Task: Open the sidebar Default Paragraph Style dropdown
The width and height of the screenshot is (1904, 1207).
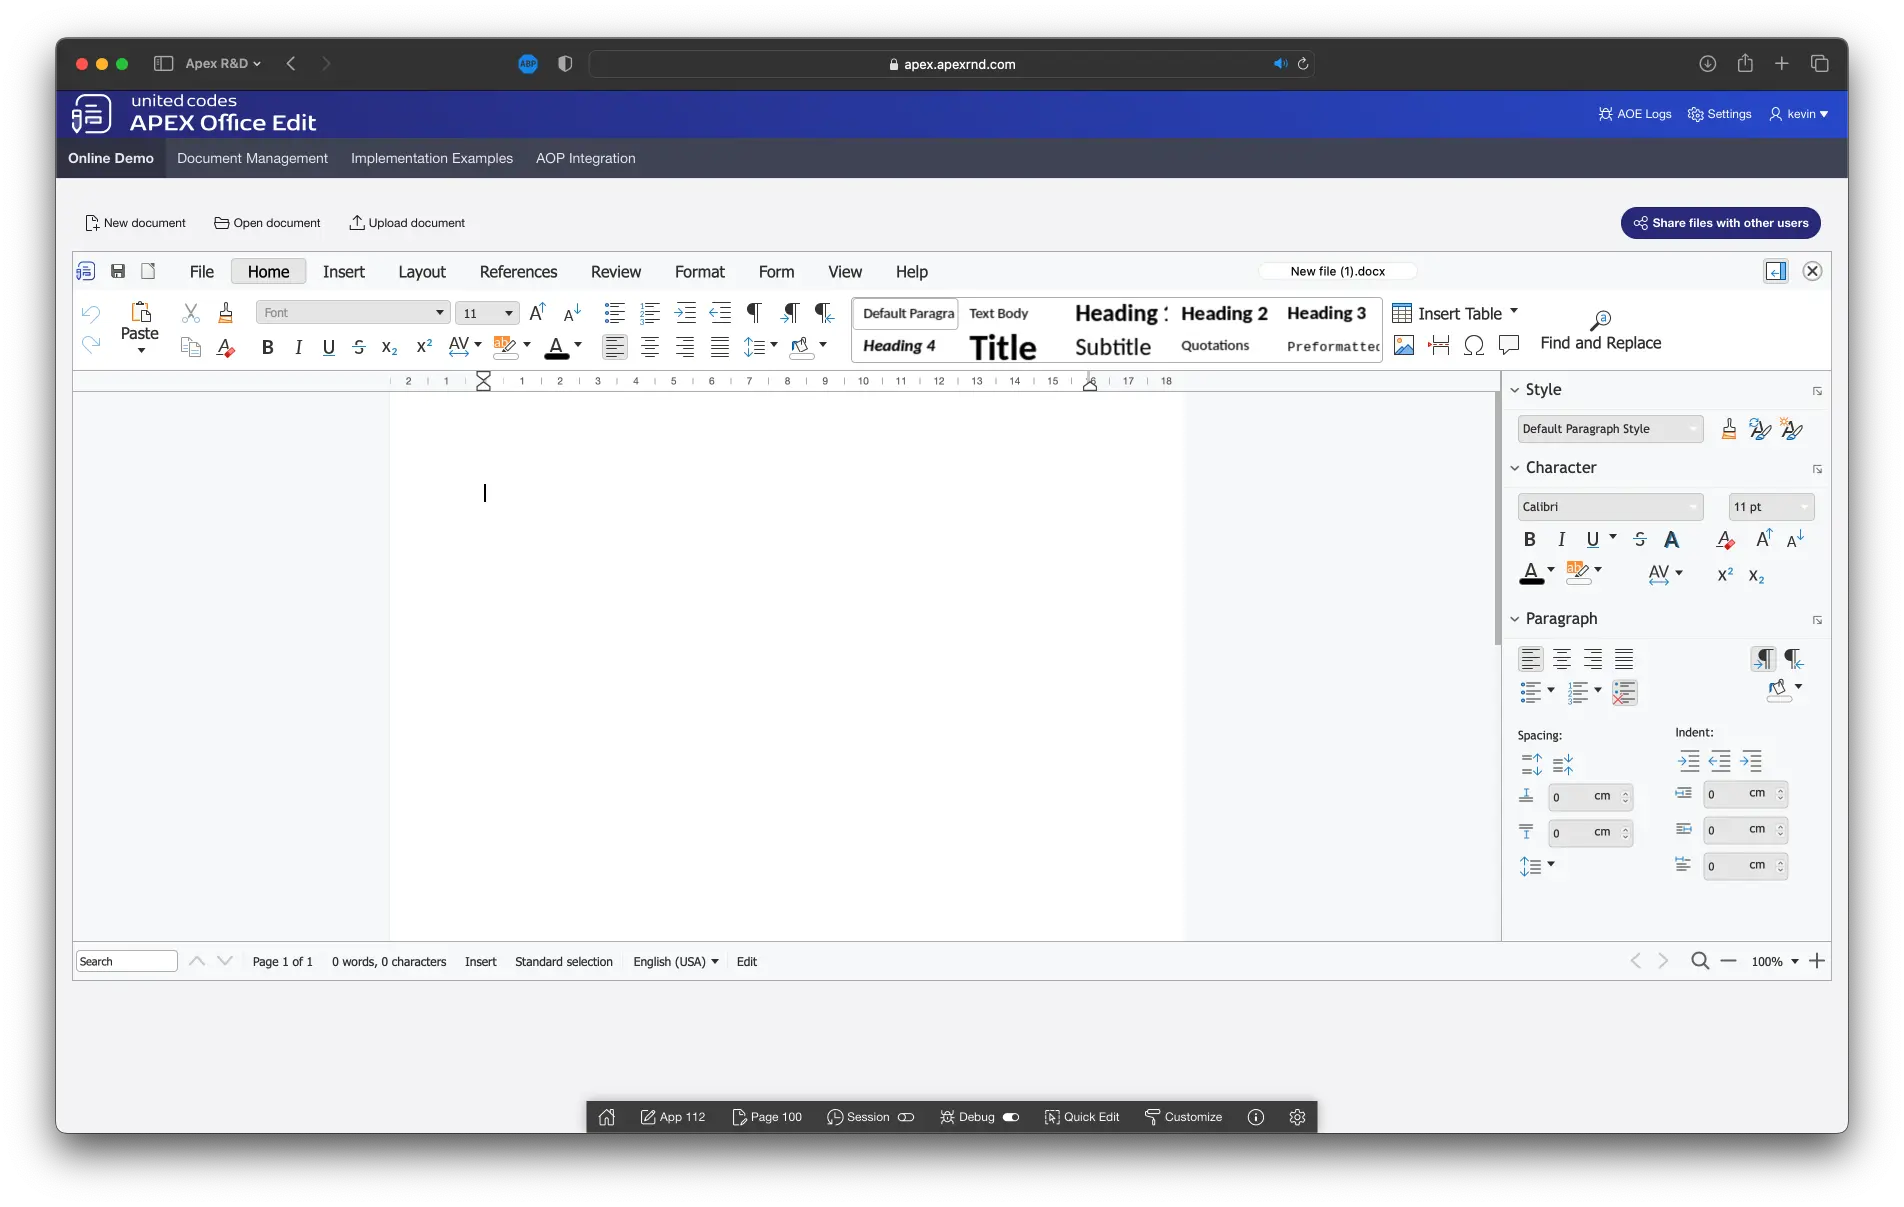Action: pos(1610,429)
